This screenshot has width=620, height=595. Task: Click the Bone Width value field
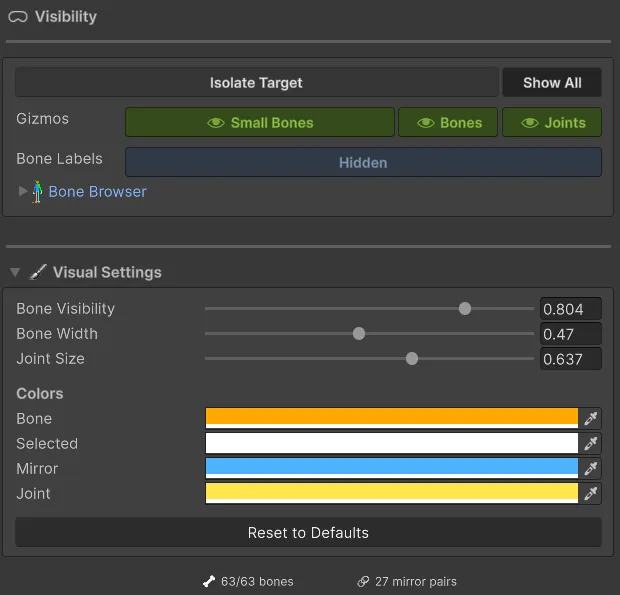pyautogui.click(x=570, y=334)
